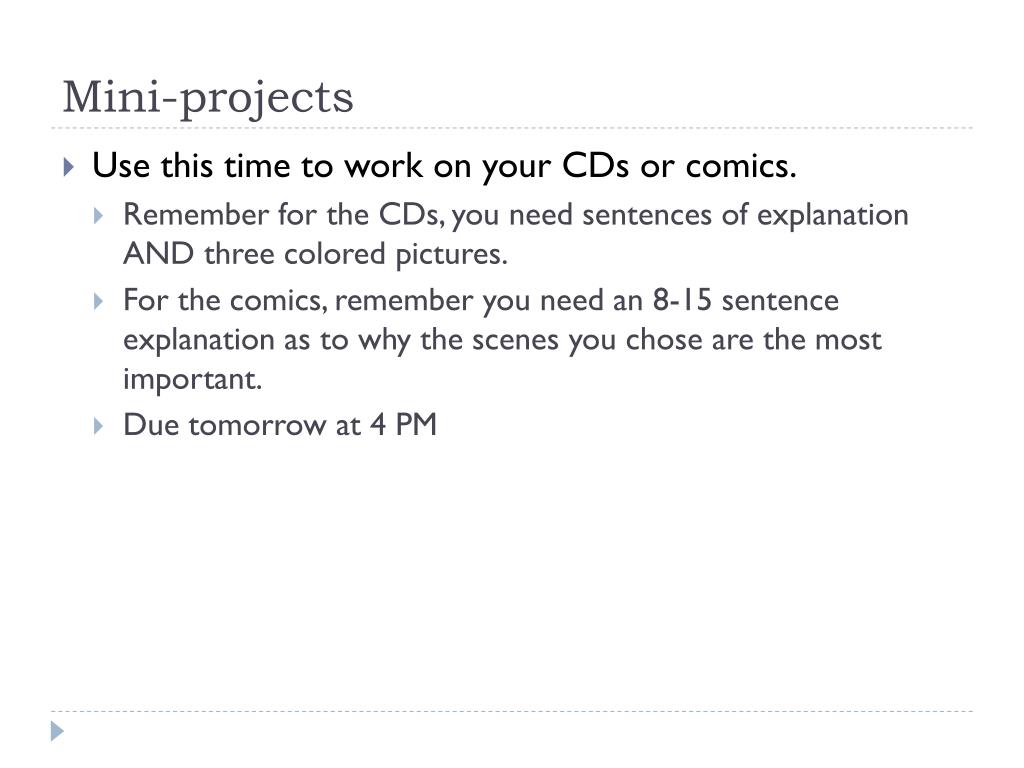
Task: Select the words "are the most"
Action: [797, 340]
